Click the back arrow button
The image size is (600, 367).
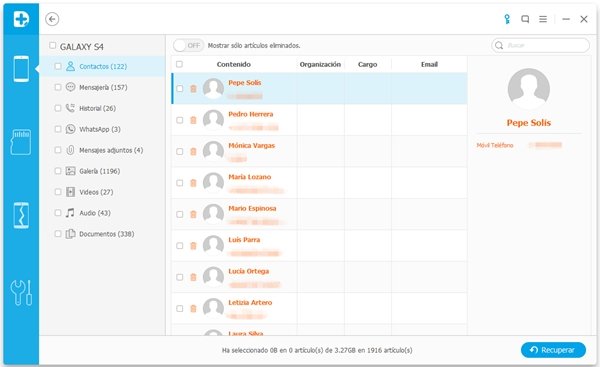point(52,19)
